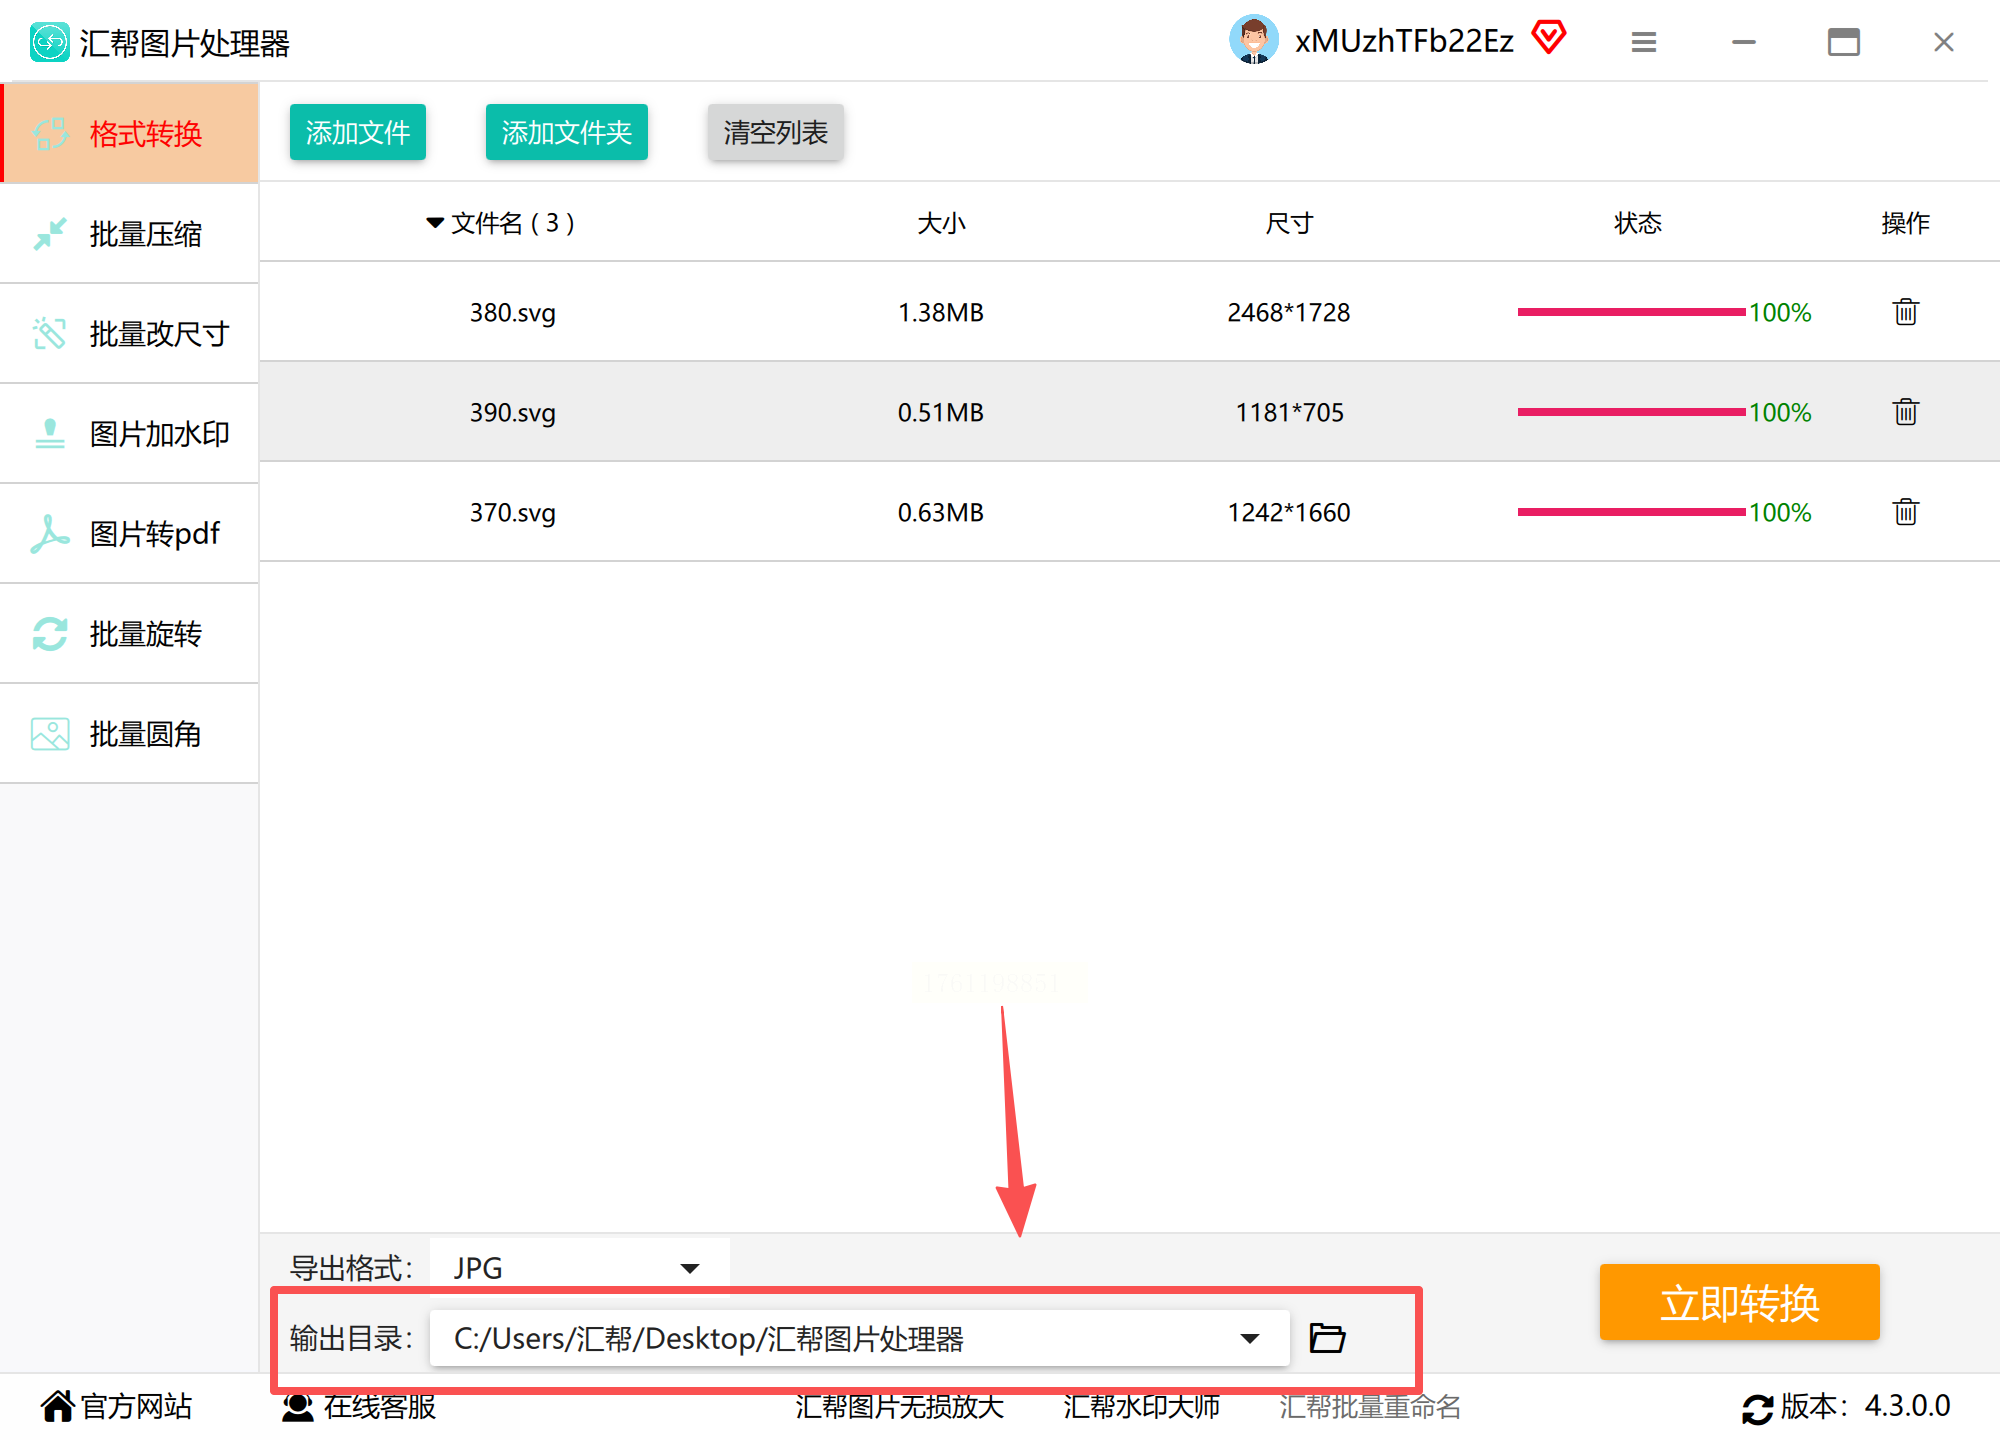
Task: Remove 370.svg using its trash icon
Action: coord(1905,512)
